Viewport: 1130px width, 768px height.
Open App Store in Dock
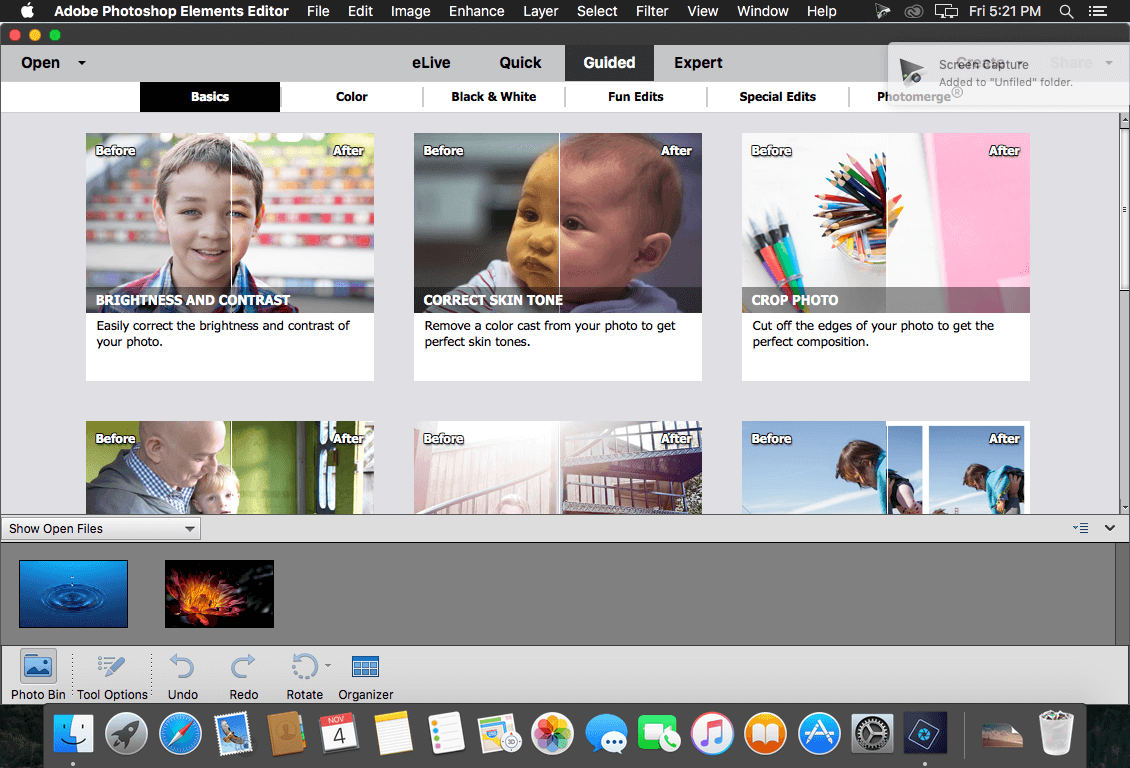pos(819,734)
